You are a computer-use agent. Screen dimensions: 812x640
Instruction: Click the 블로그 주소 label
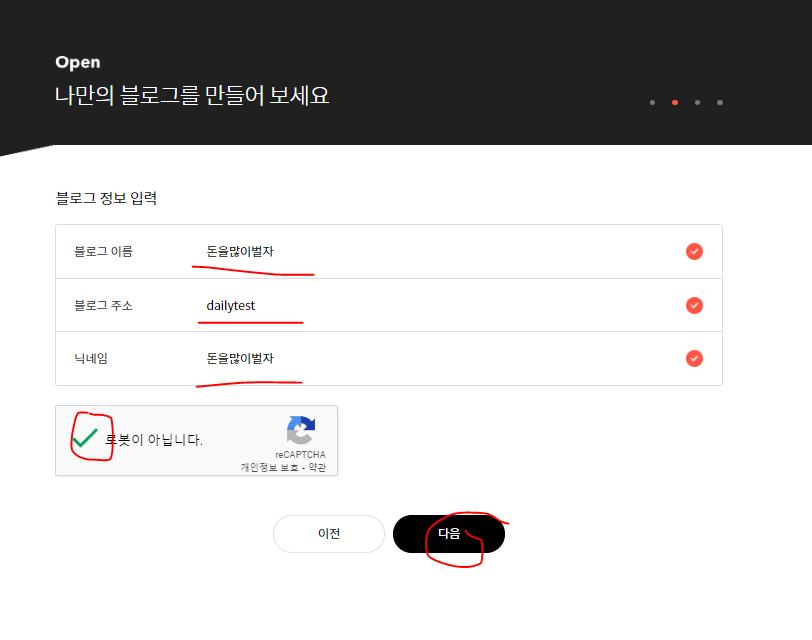point(104,306)
